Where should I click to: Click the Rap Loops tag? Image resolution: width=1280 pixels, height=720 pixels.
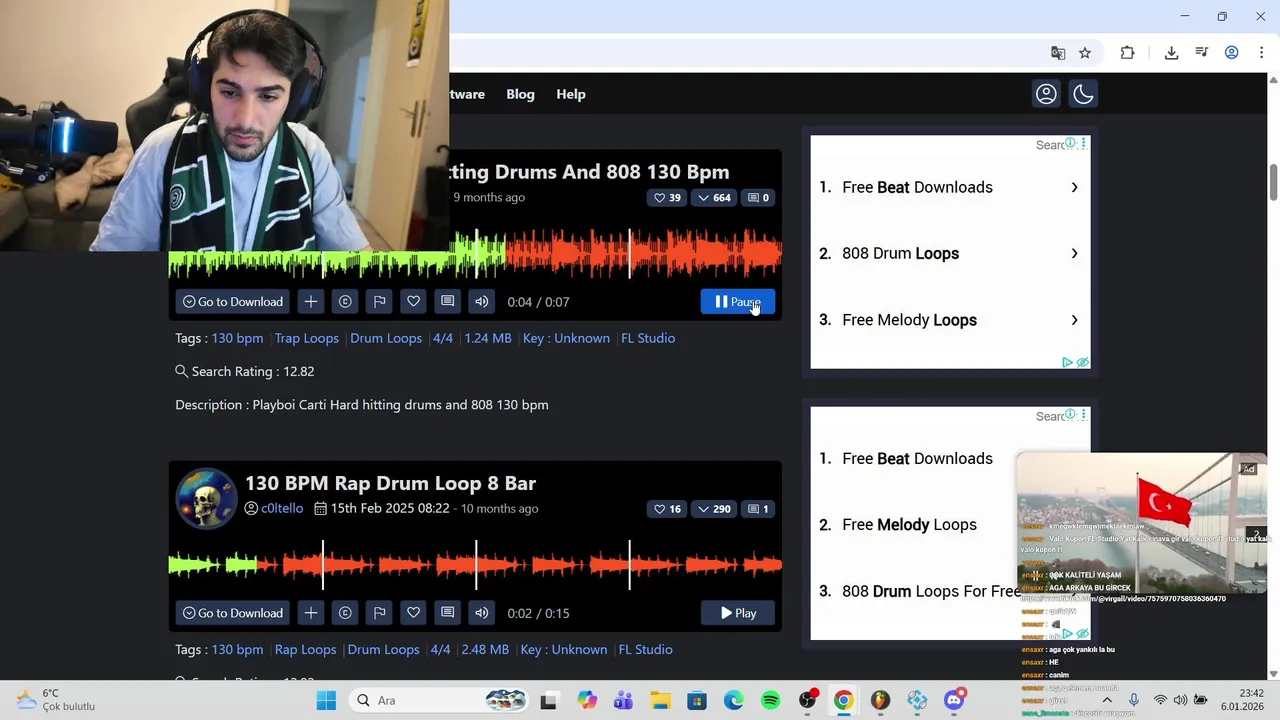click(x=305, y=649)
